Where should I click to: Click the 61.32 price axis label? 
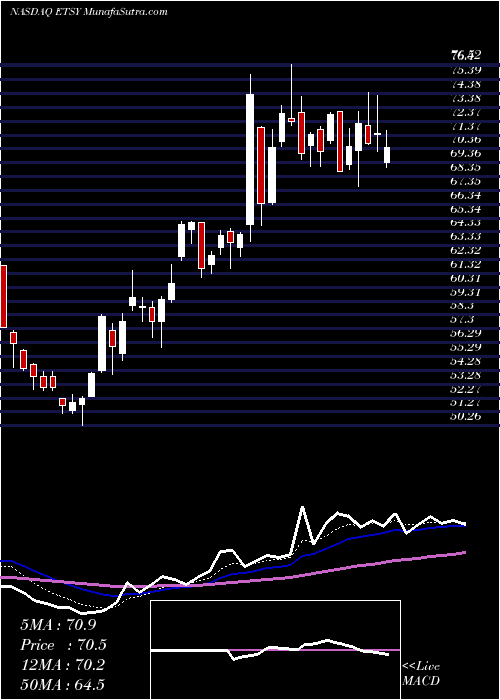[x=466, y=264]
